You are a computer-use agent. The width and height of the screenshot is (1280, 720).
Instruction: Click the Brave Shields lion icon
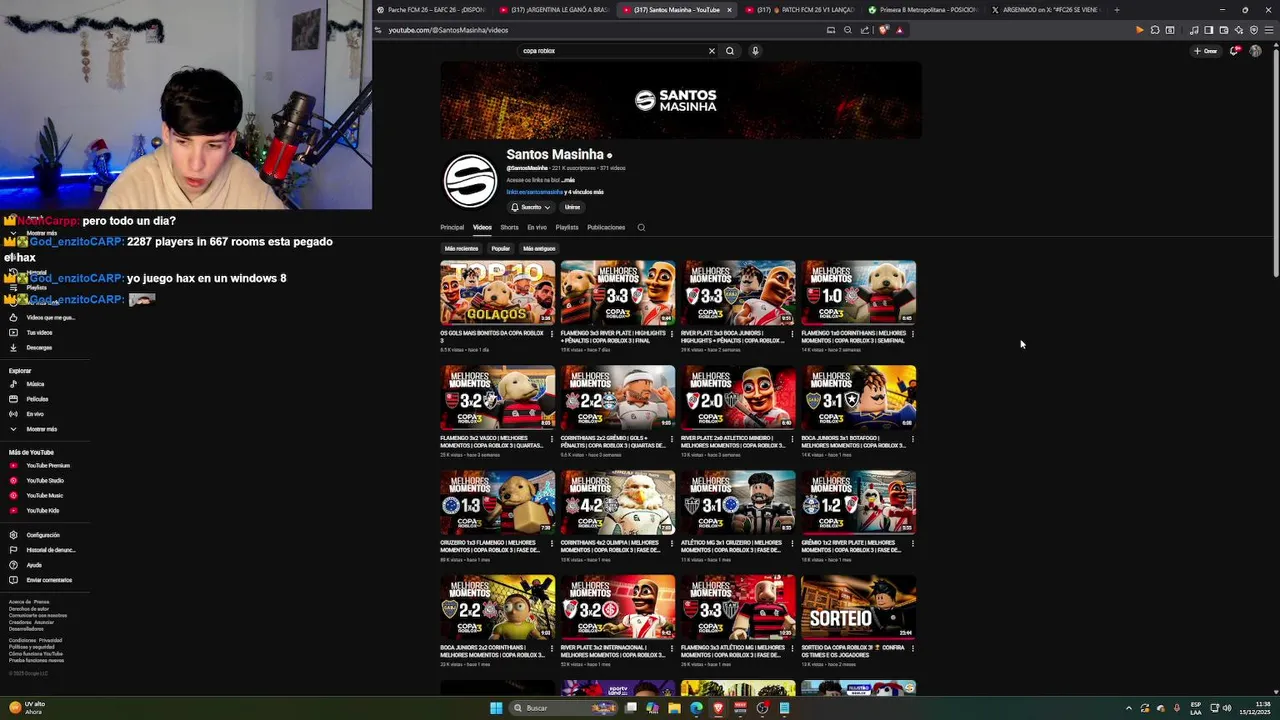pos(883,30)
